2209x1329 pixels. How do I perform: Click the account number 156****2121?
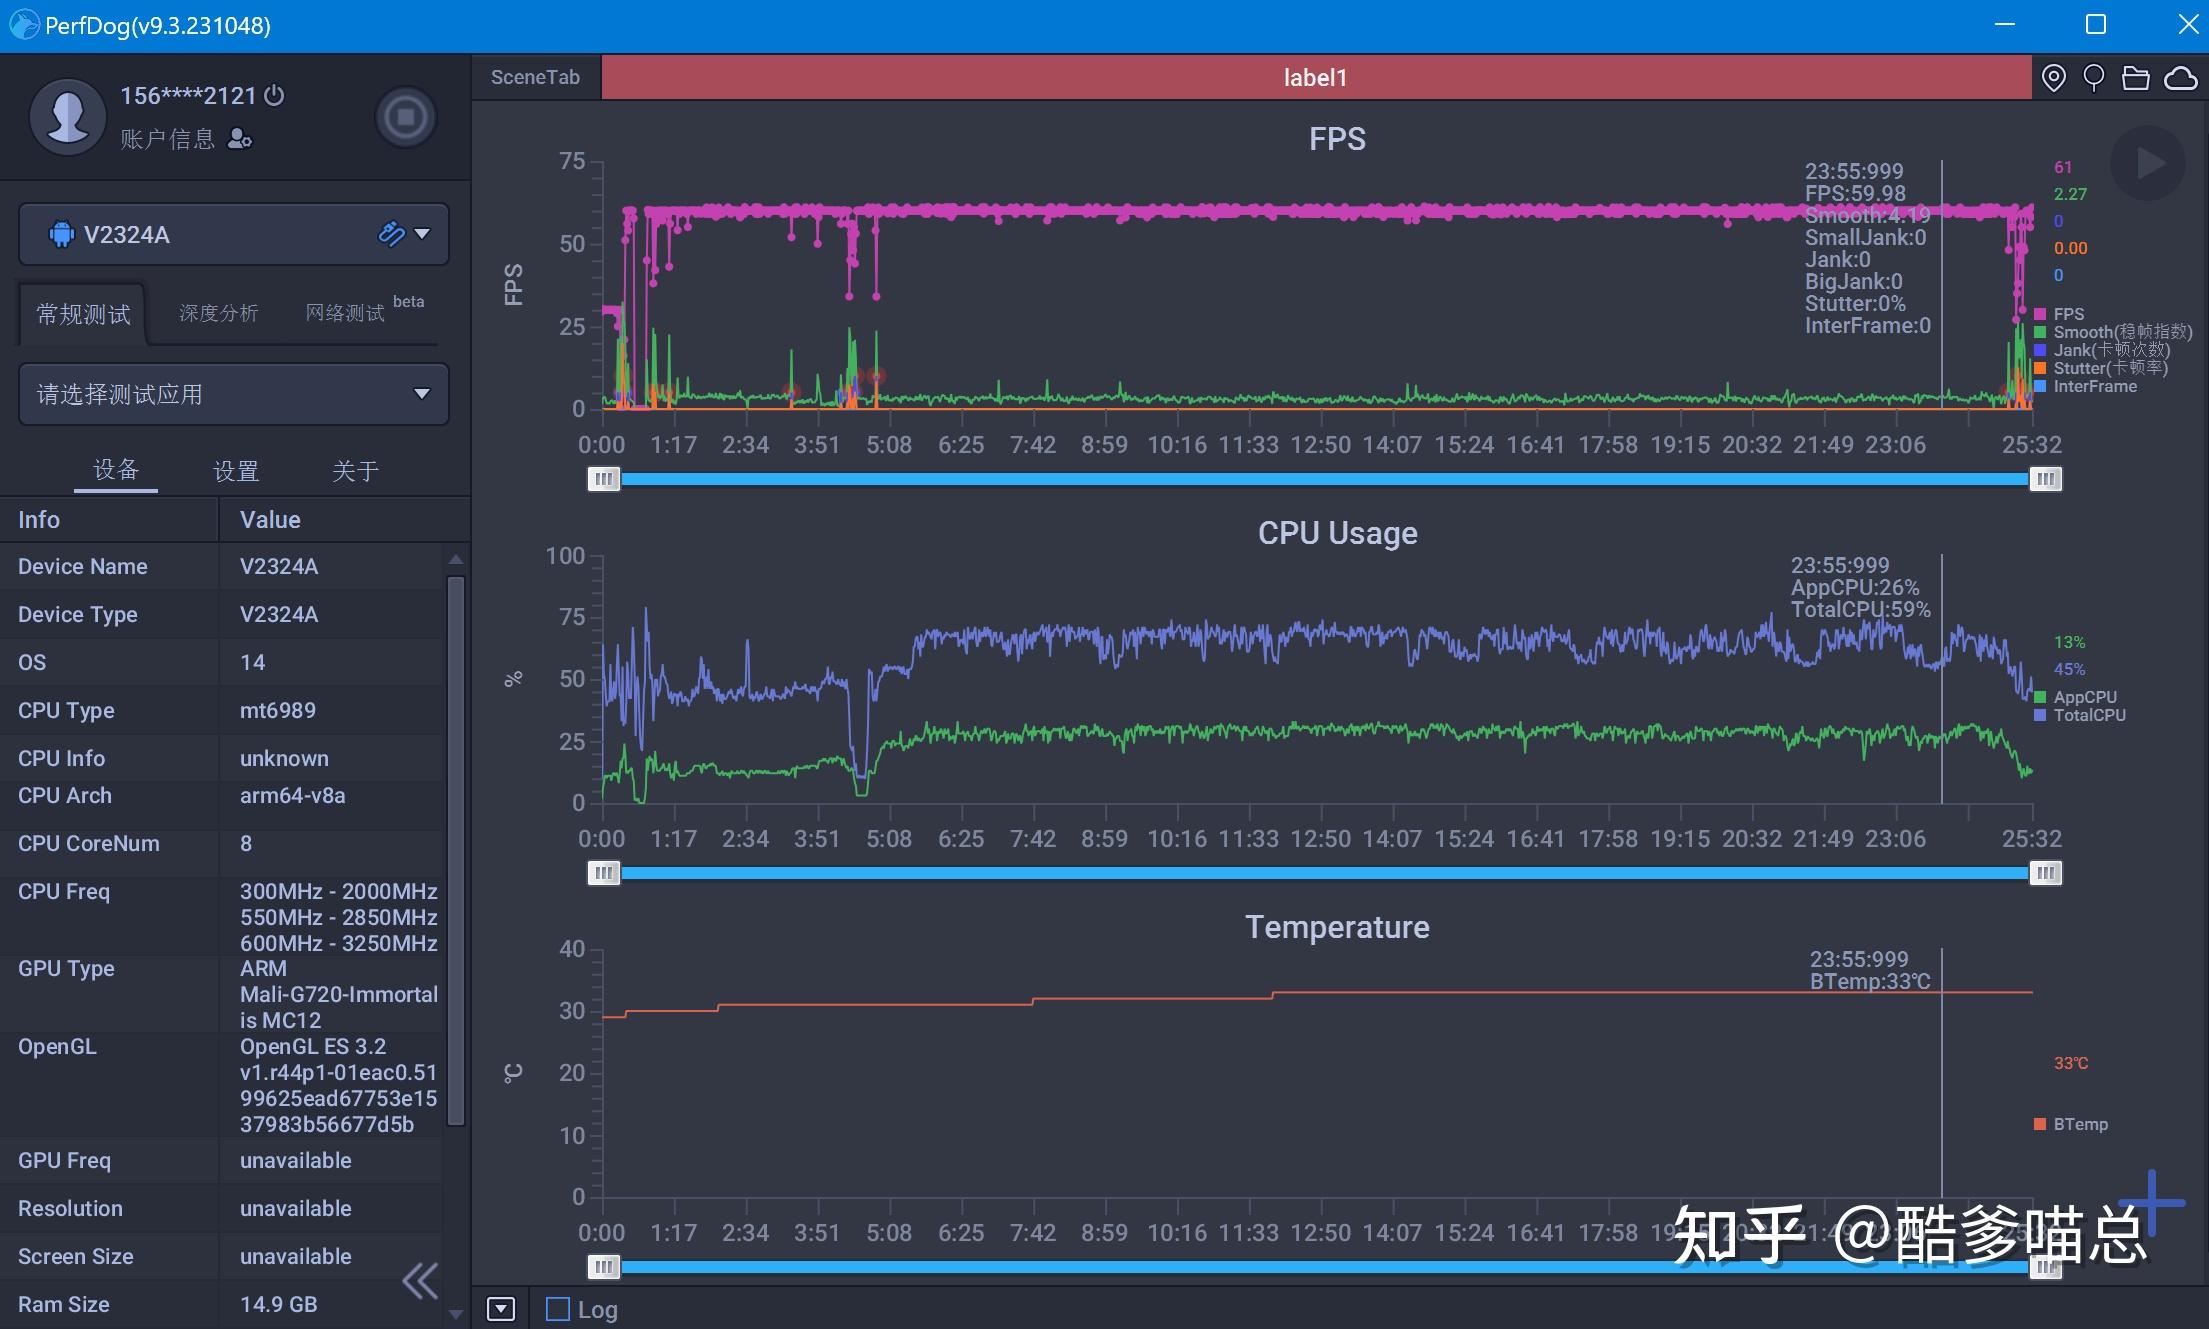click(188, 96)
